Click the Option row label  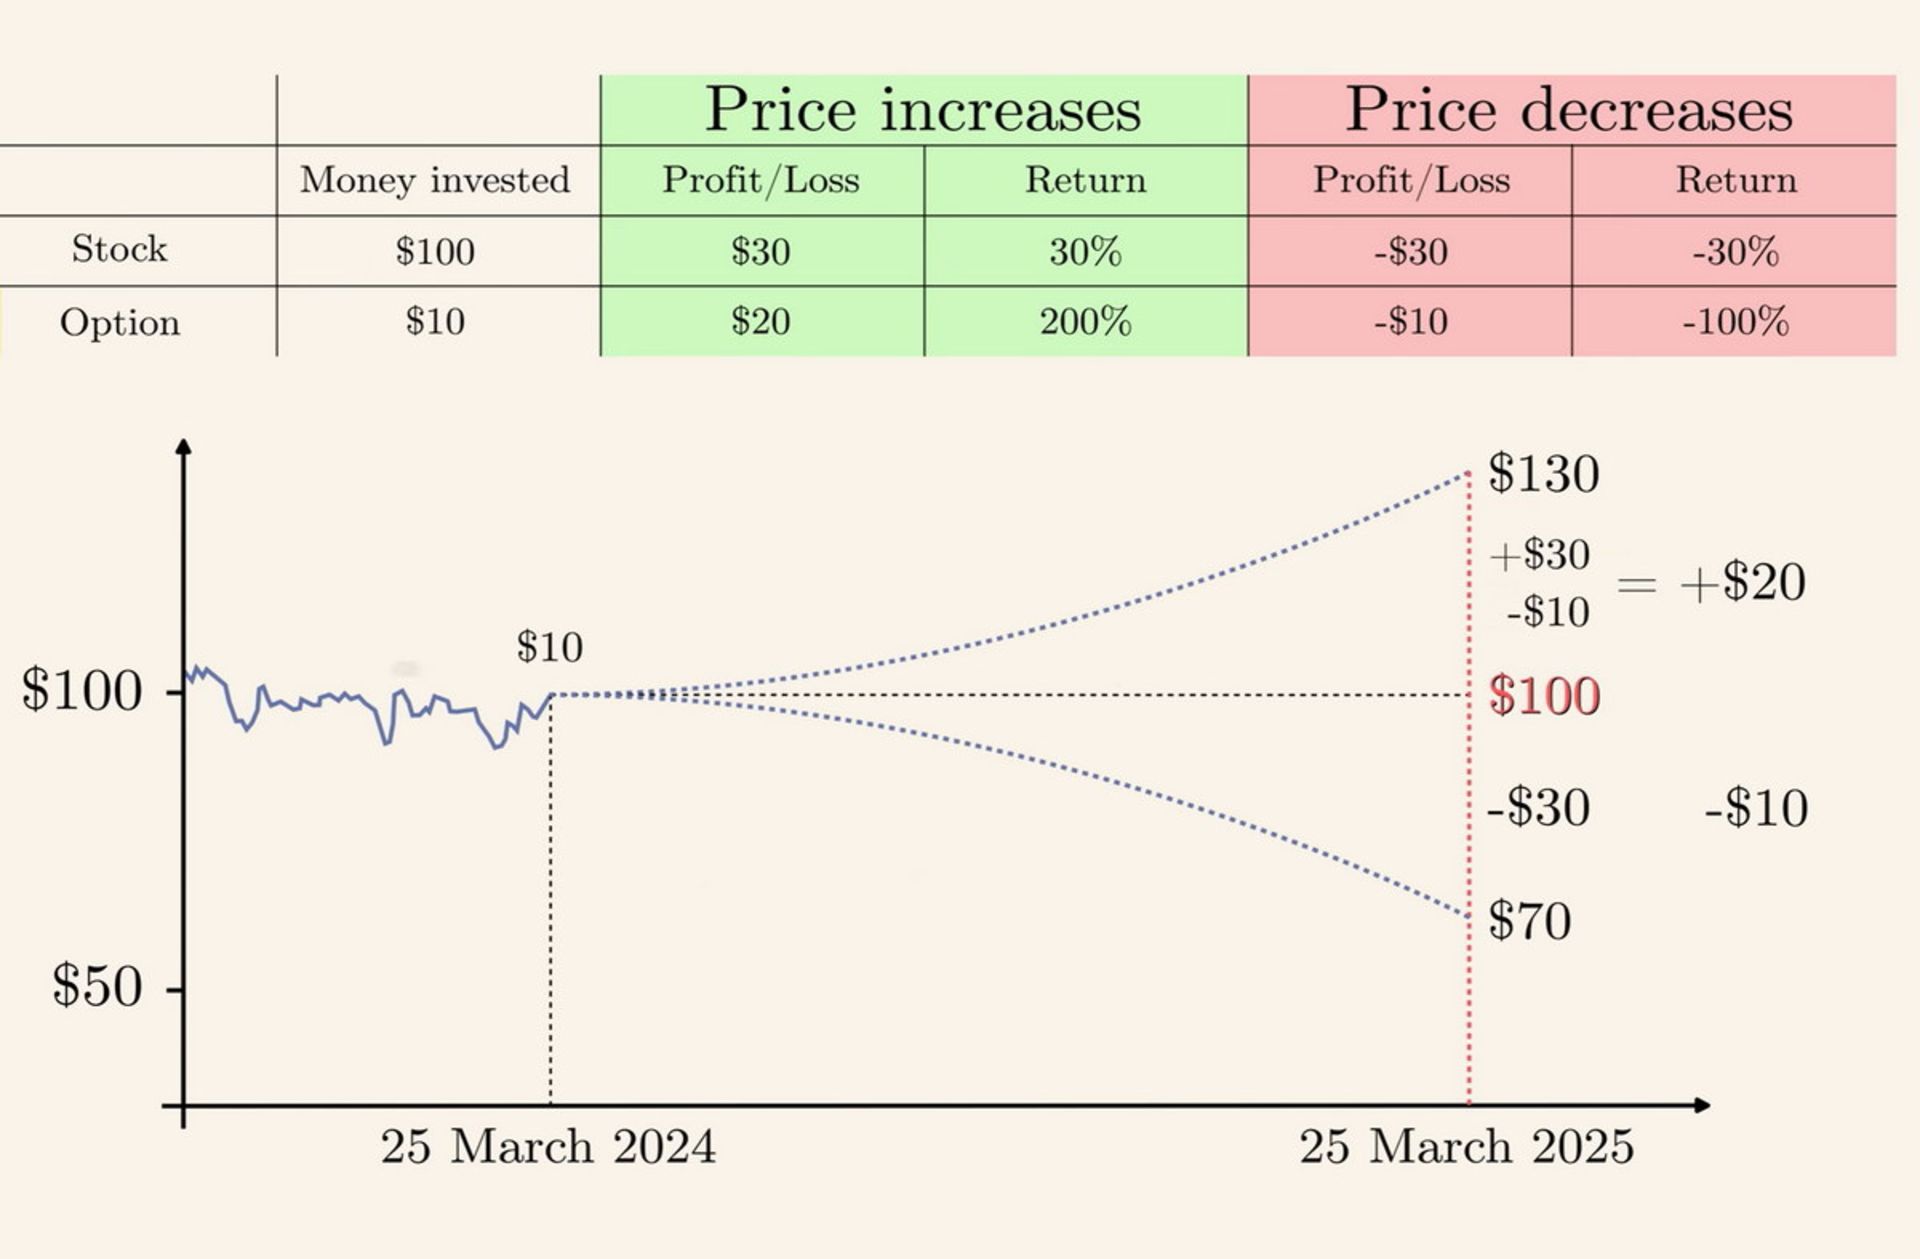tap(120, 322)
